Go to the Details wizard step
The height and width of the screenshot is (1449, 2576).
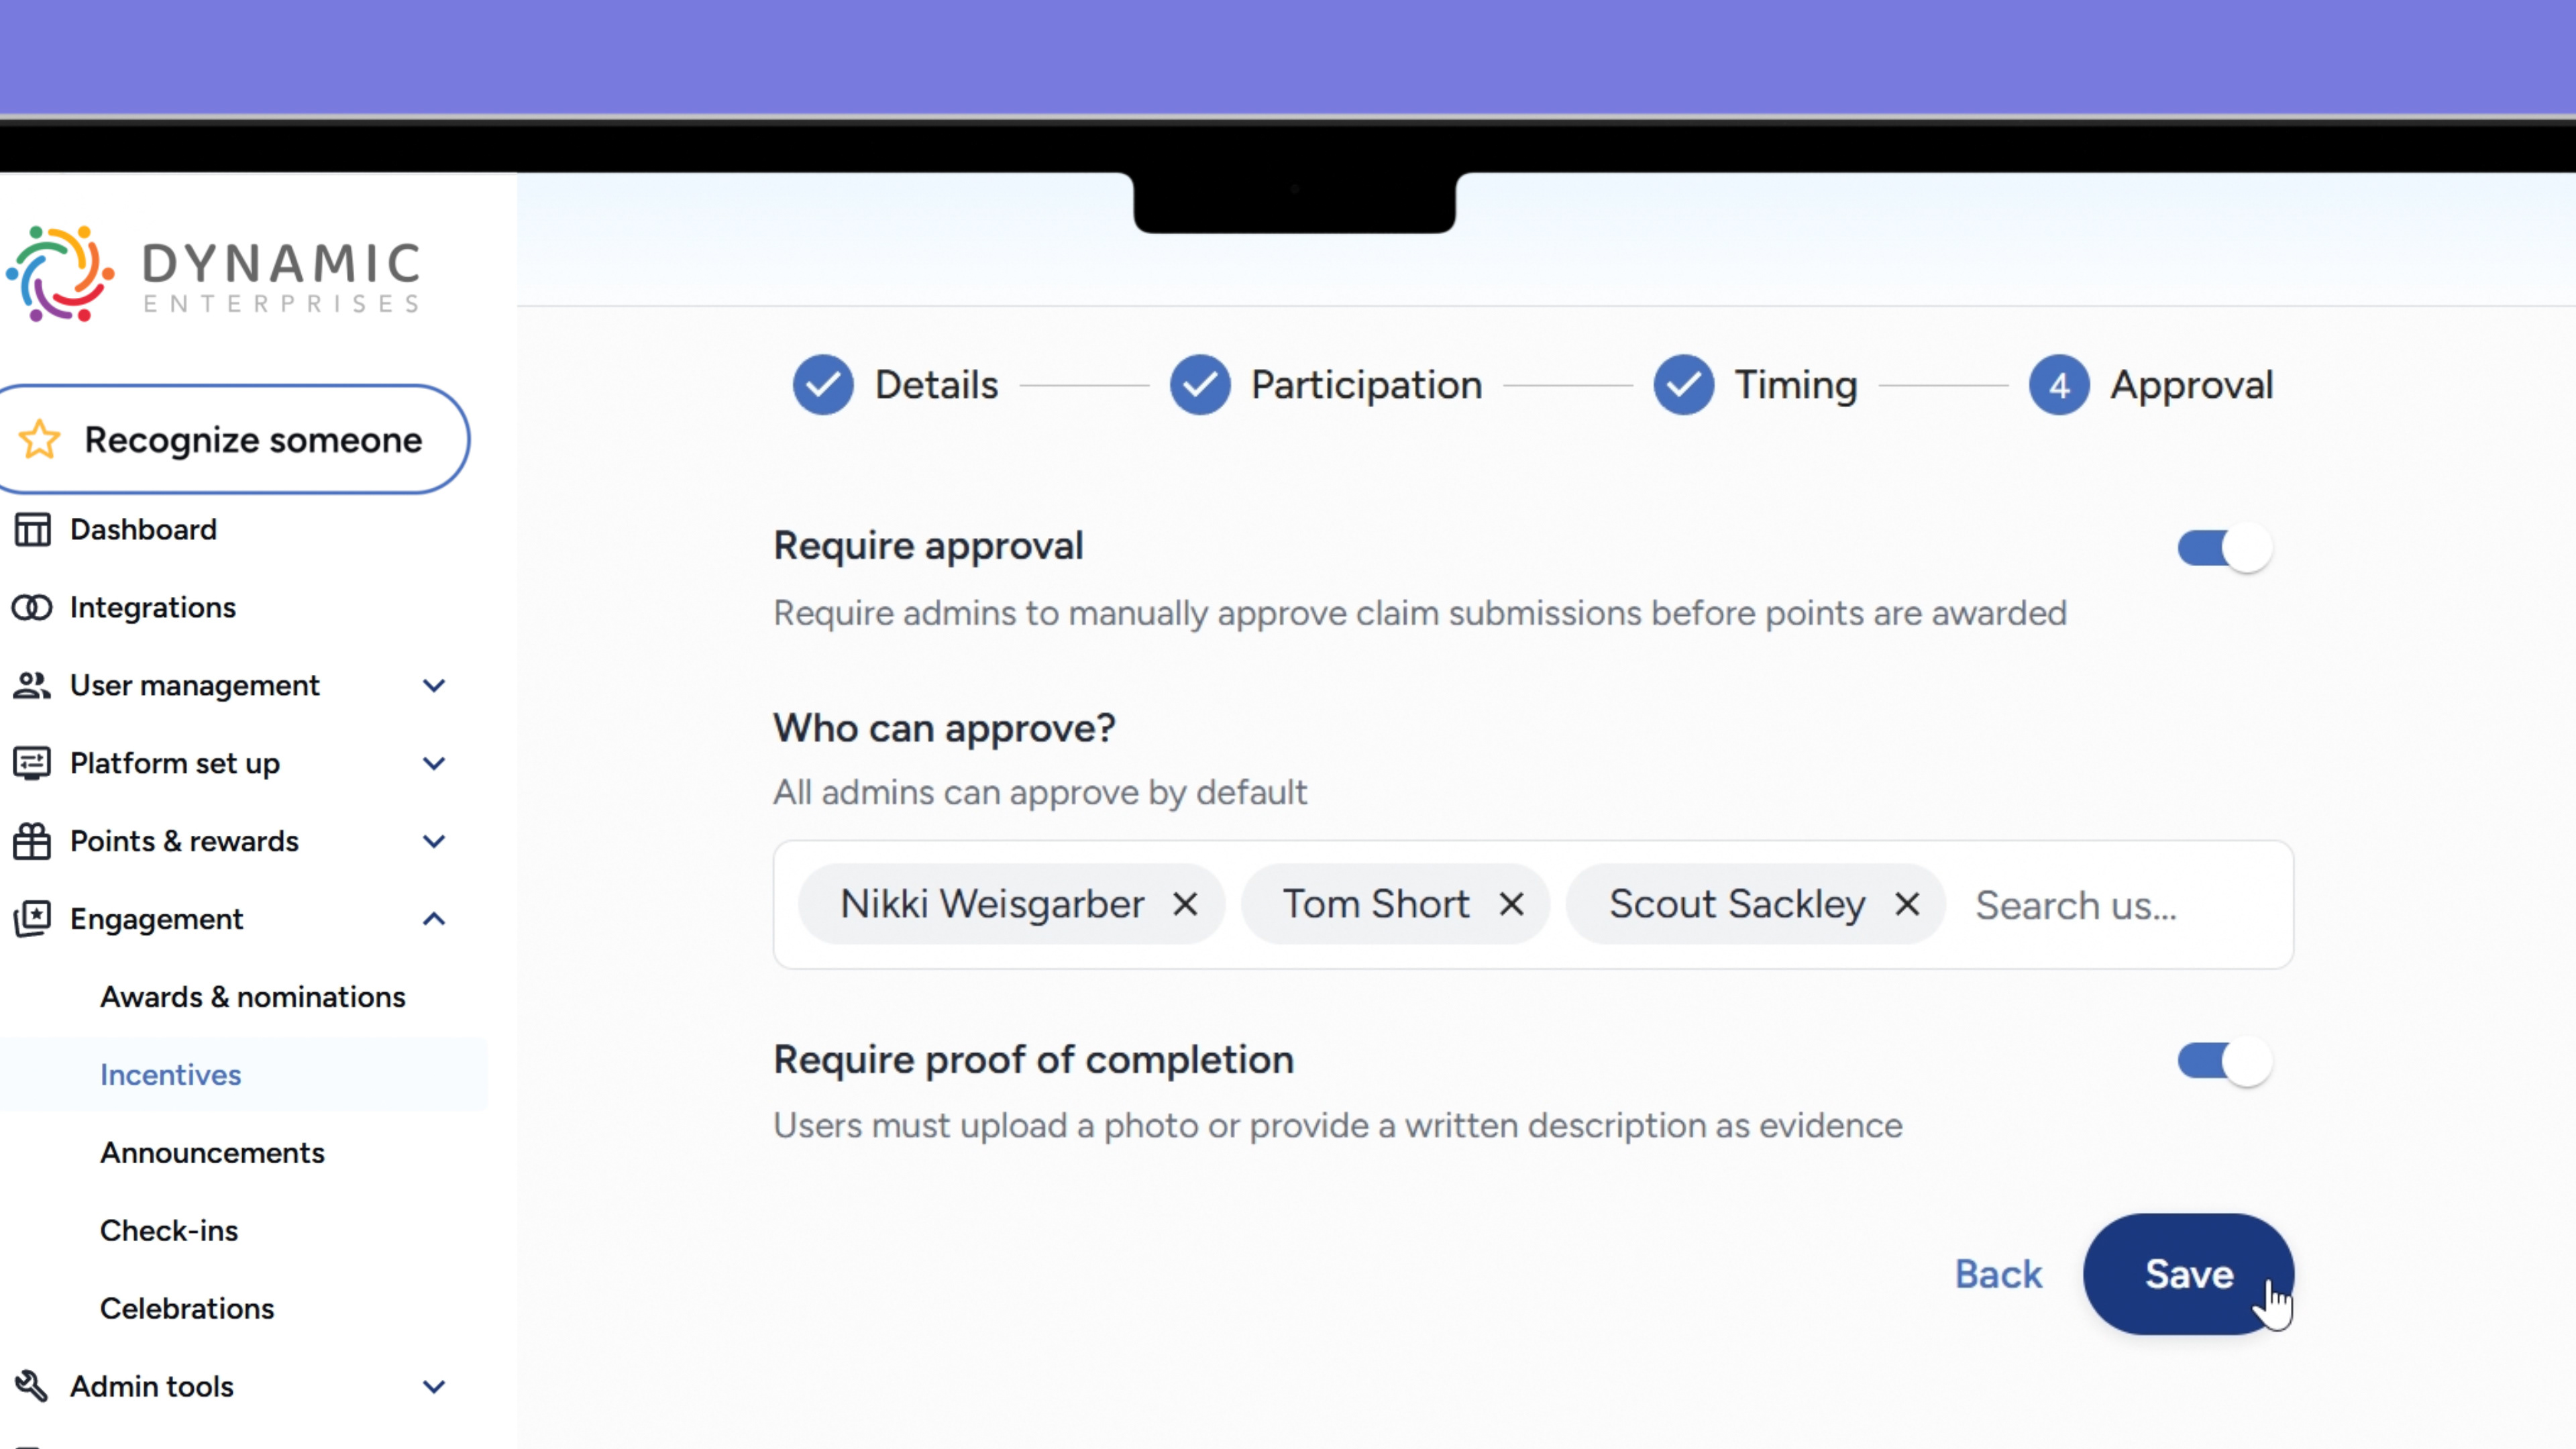pos(897,385)
